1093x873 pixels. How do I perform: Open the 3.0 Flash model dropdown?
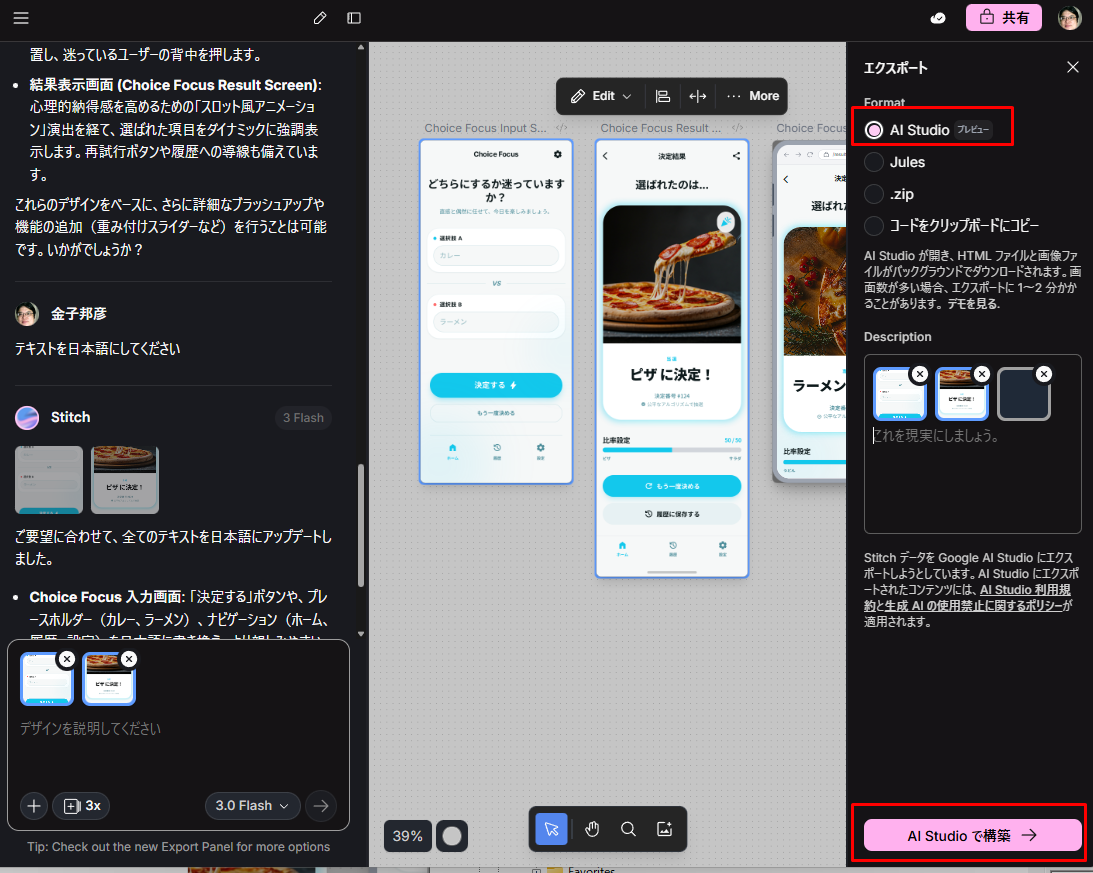[x=252, y=805]
